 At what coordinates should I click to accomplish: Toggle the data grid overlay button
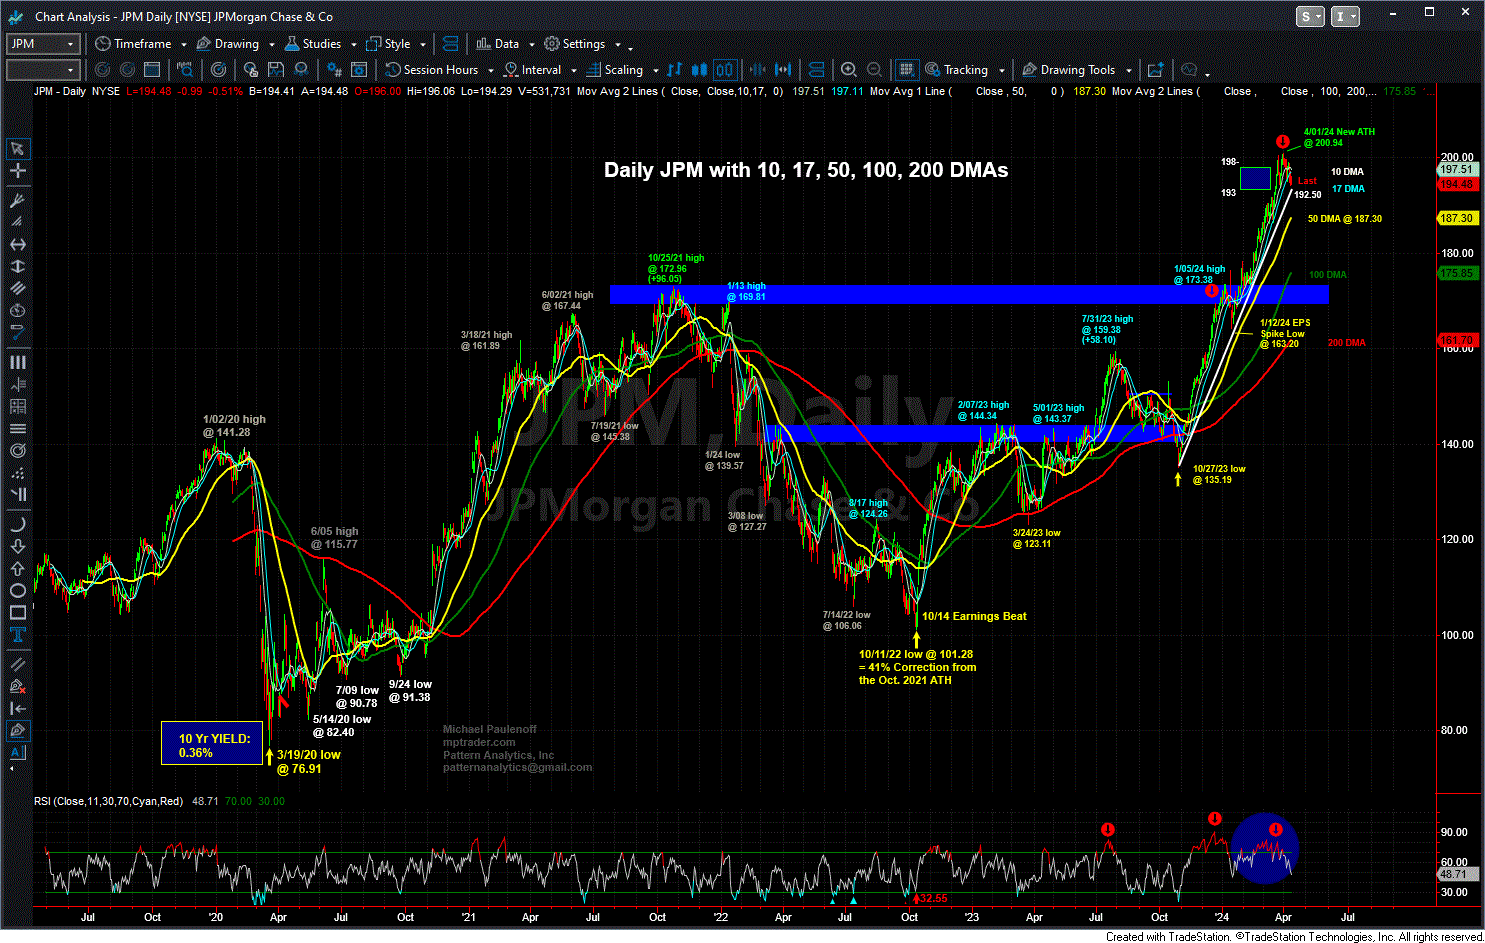click(907, 70)
